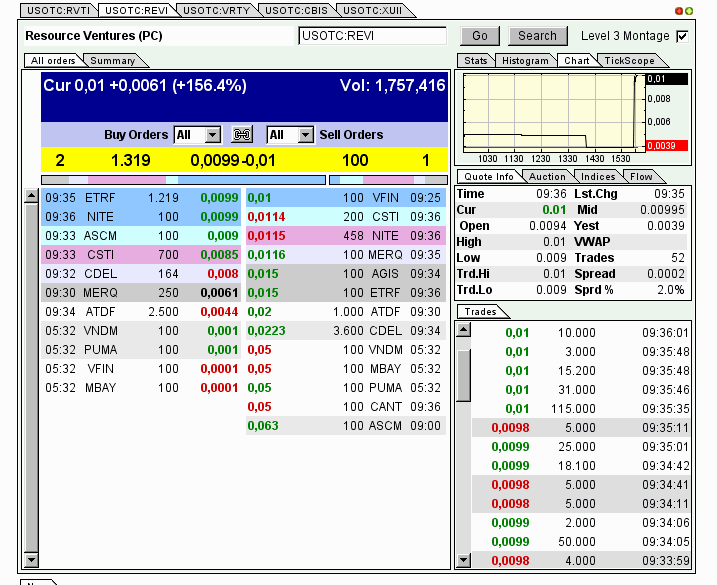Select the Trades tab
This screenshot has height=585, width=717.
pyautogui.click(x=480, y=311)
